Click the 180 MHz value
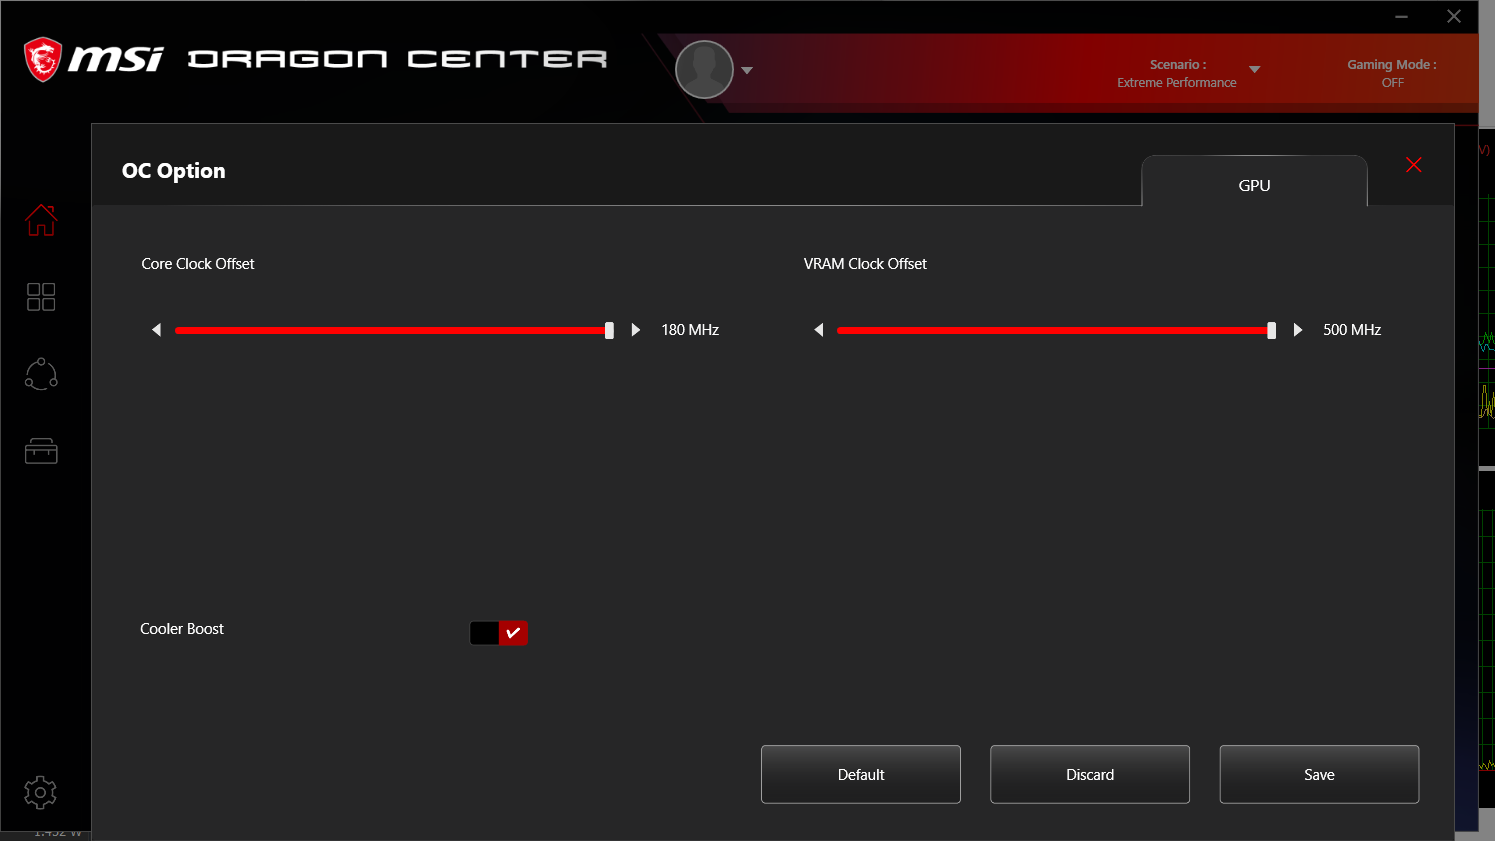1495x841 pixels. (690, 330)
